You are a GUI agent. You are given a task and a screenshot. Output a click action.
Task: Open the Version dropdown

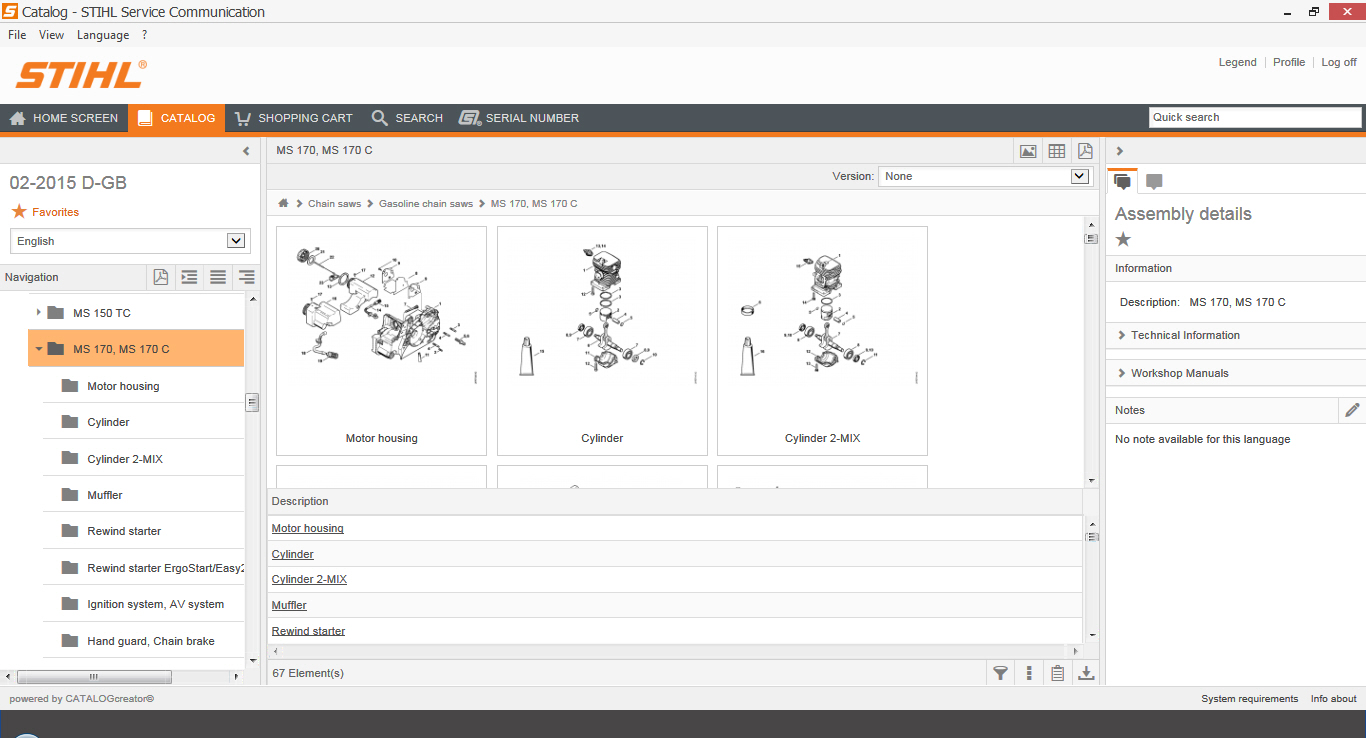click(984, 176)
